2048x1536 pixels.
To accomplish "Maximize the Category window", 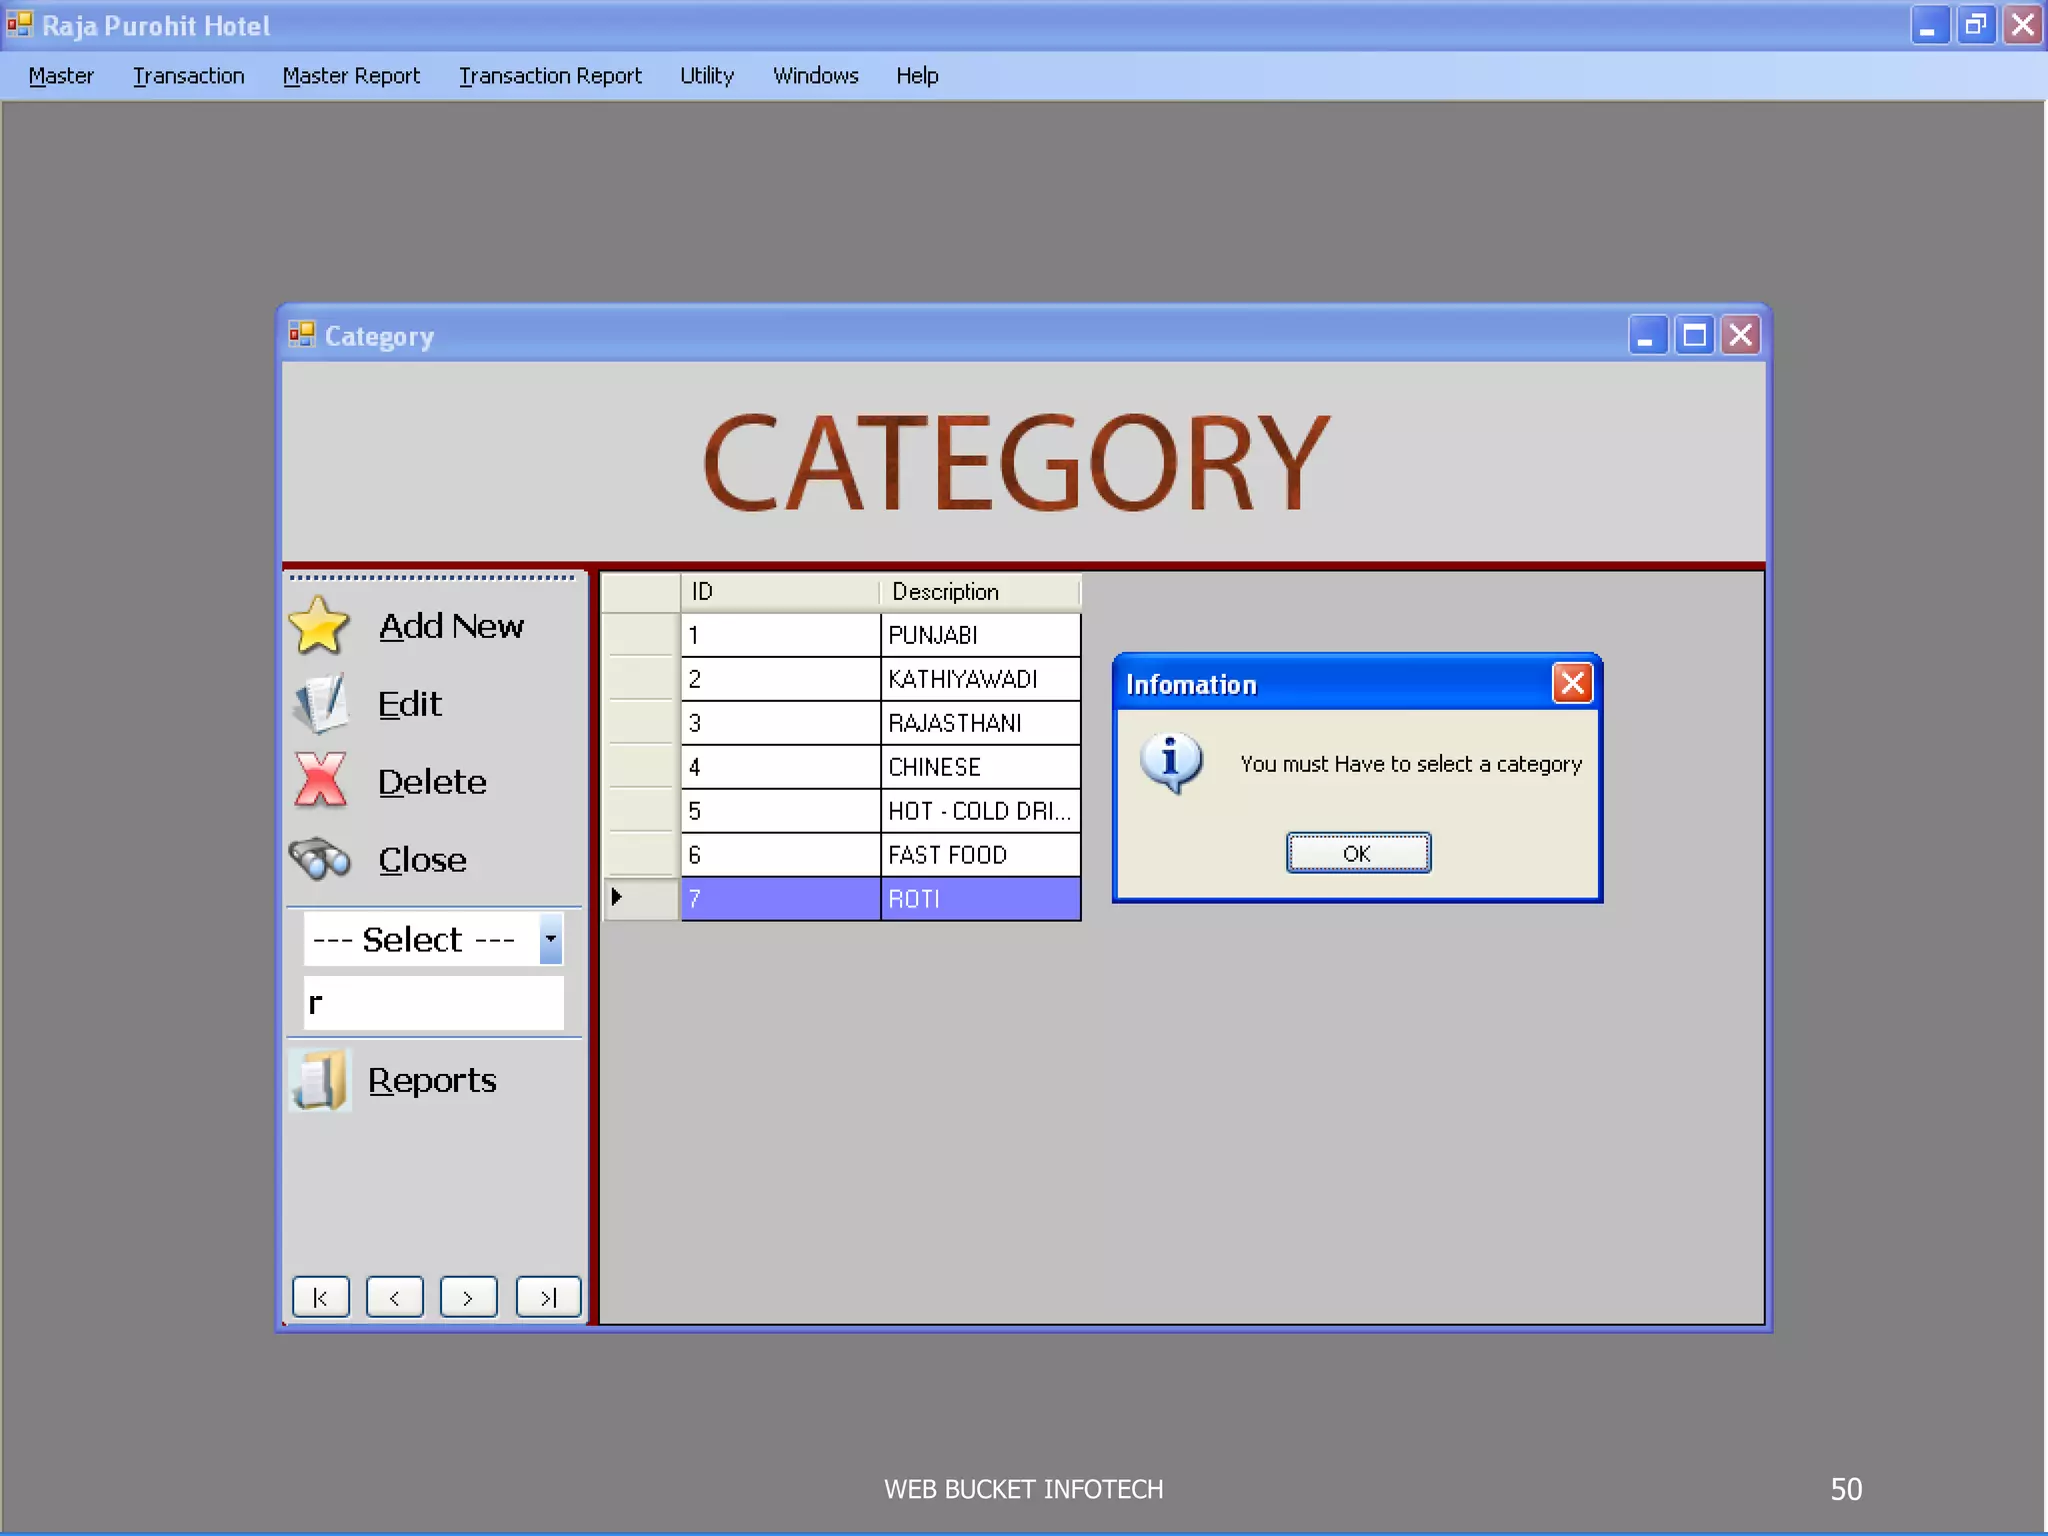I will [x=1694, y=335].
